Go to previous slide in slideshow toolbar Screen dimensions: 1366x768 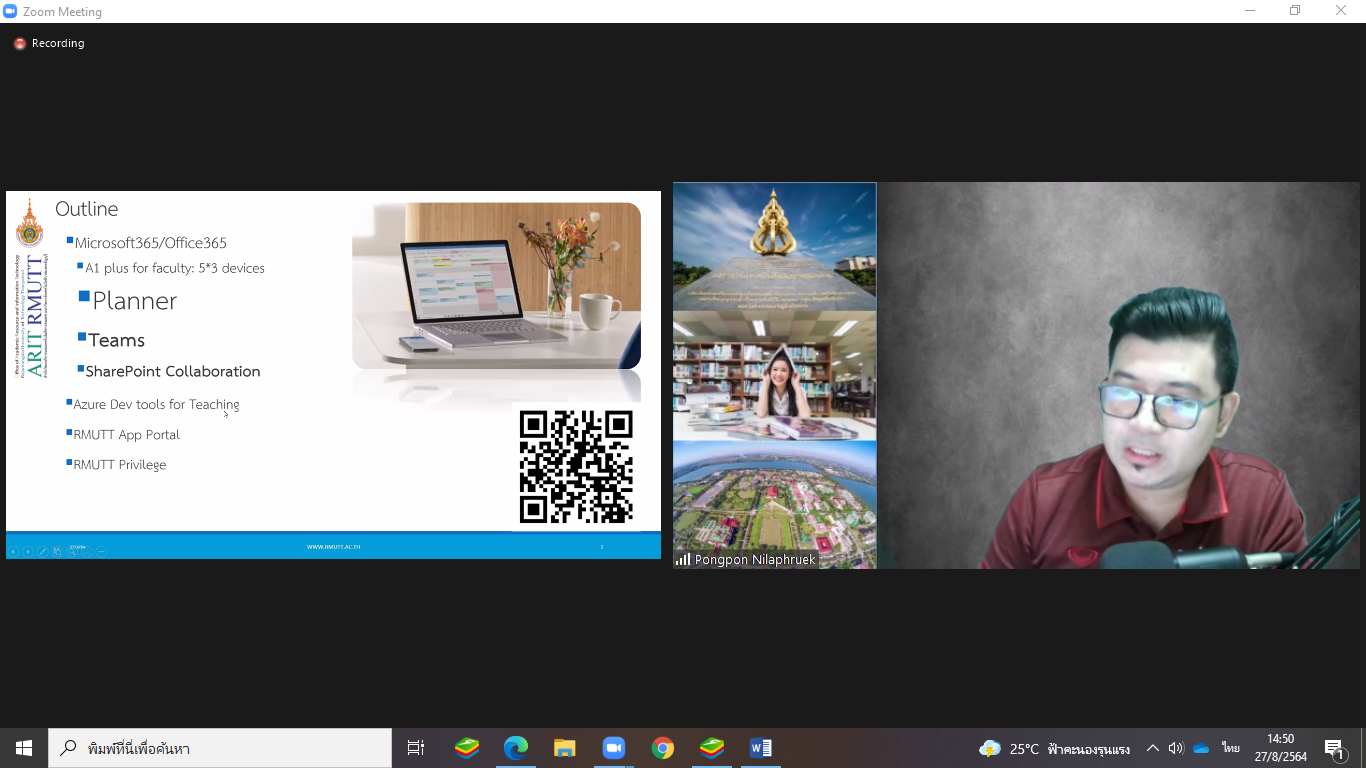point(13,551)
